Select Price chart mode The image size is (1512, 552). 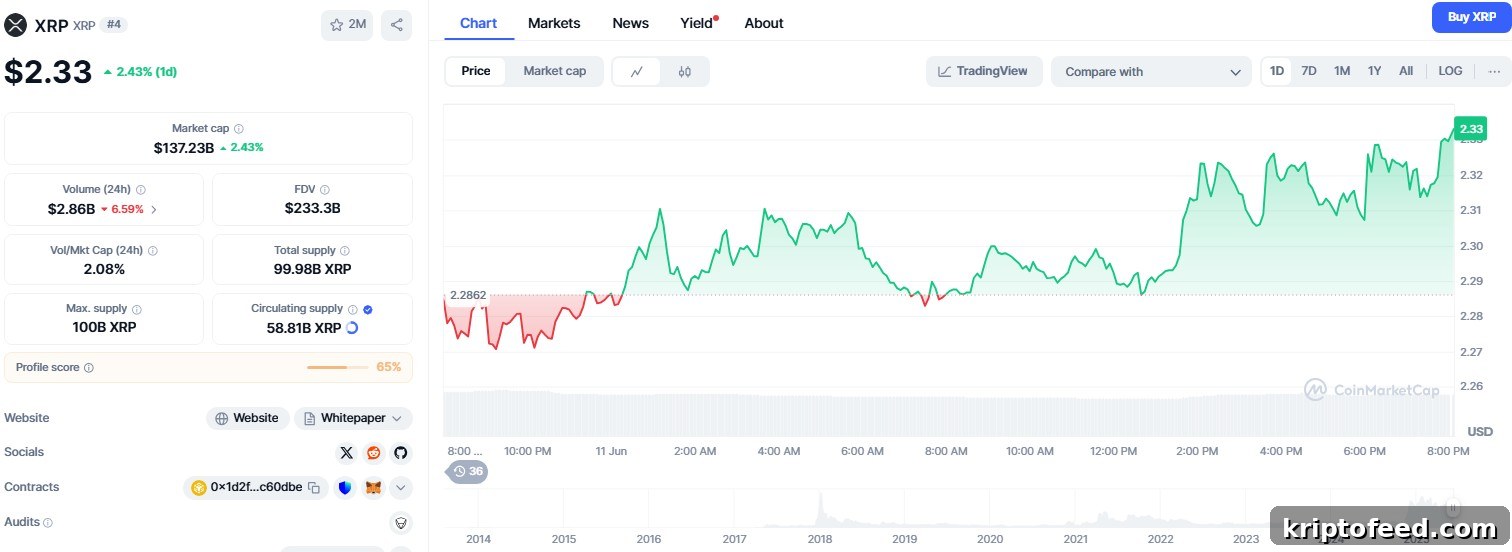click(x=476, y=71)
